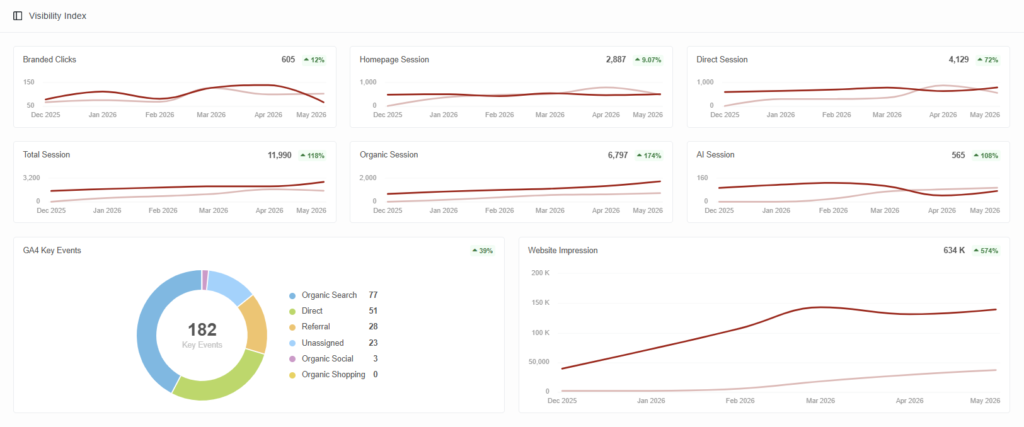Click the 39% badge on GA4 Key Events
The height and width of the screenshot is (427, 1024).
tap(483, 251)
